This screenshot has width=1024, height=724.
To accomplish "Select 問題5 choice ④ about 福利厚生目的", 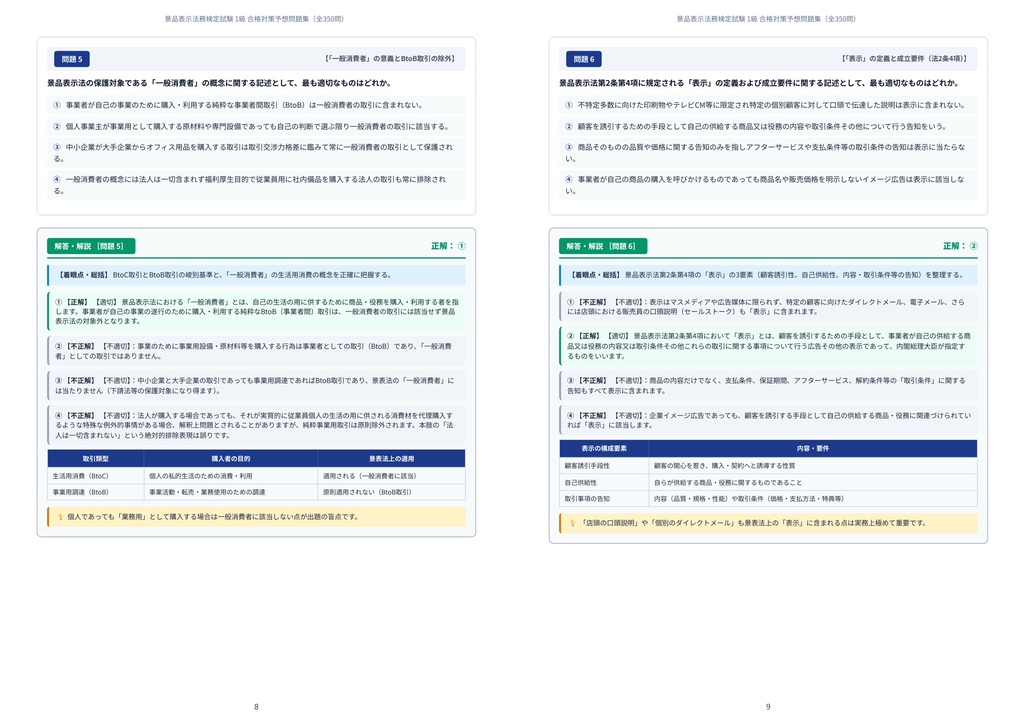I will 256,185.
